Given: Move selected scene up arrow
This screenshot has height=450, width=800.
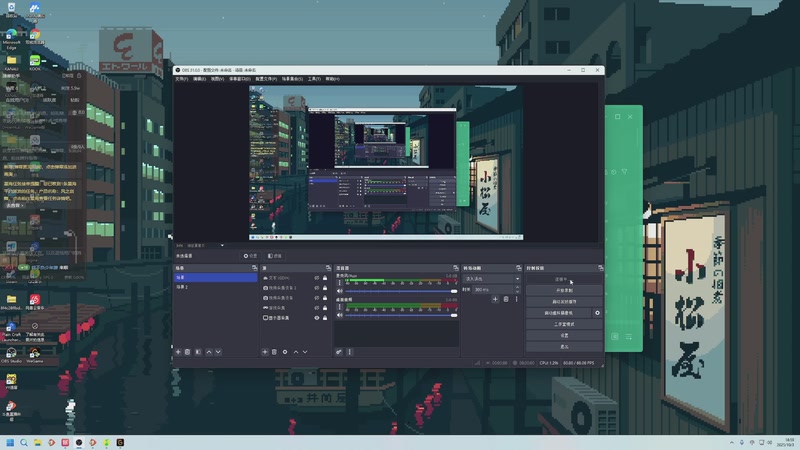Looking at the screenshot, I should pos(209,352).
